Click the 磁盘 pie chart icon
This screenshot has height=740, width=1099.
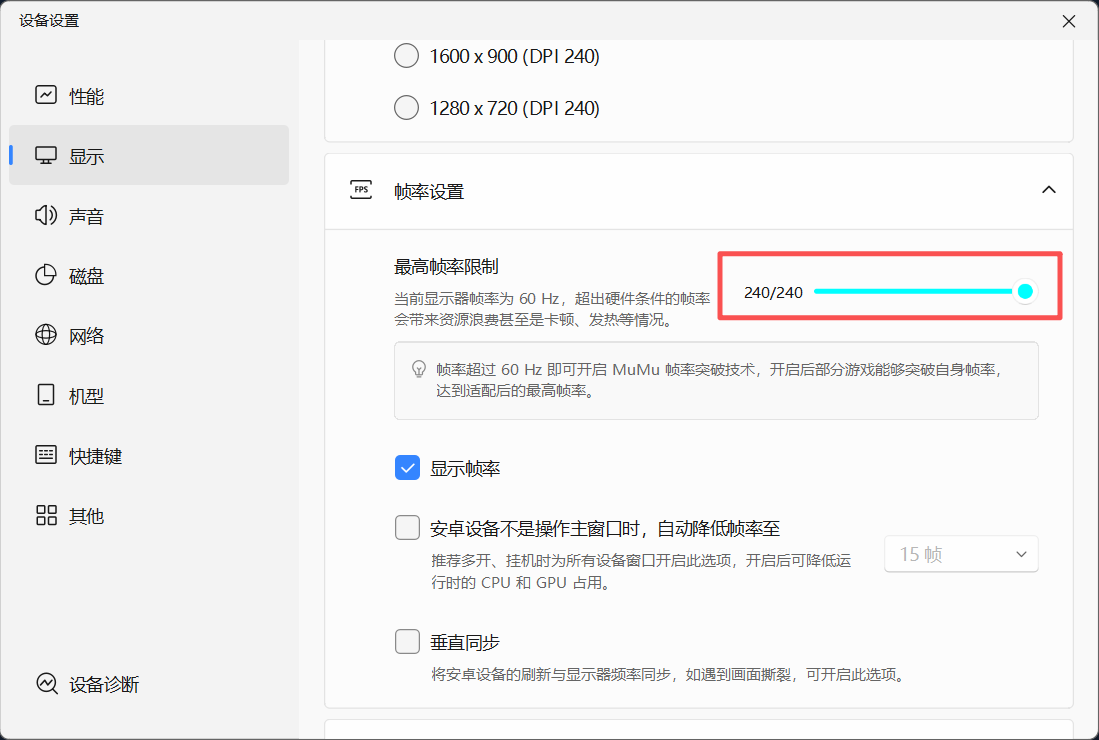46,276
